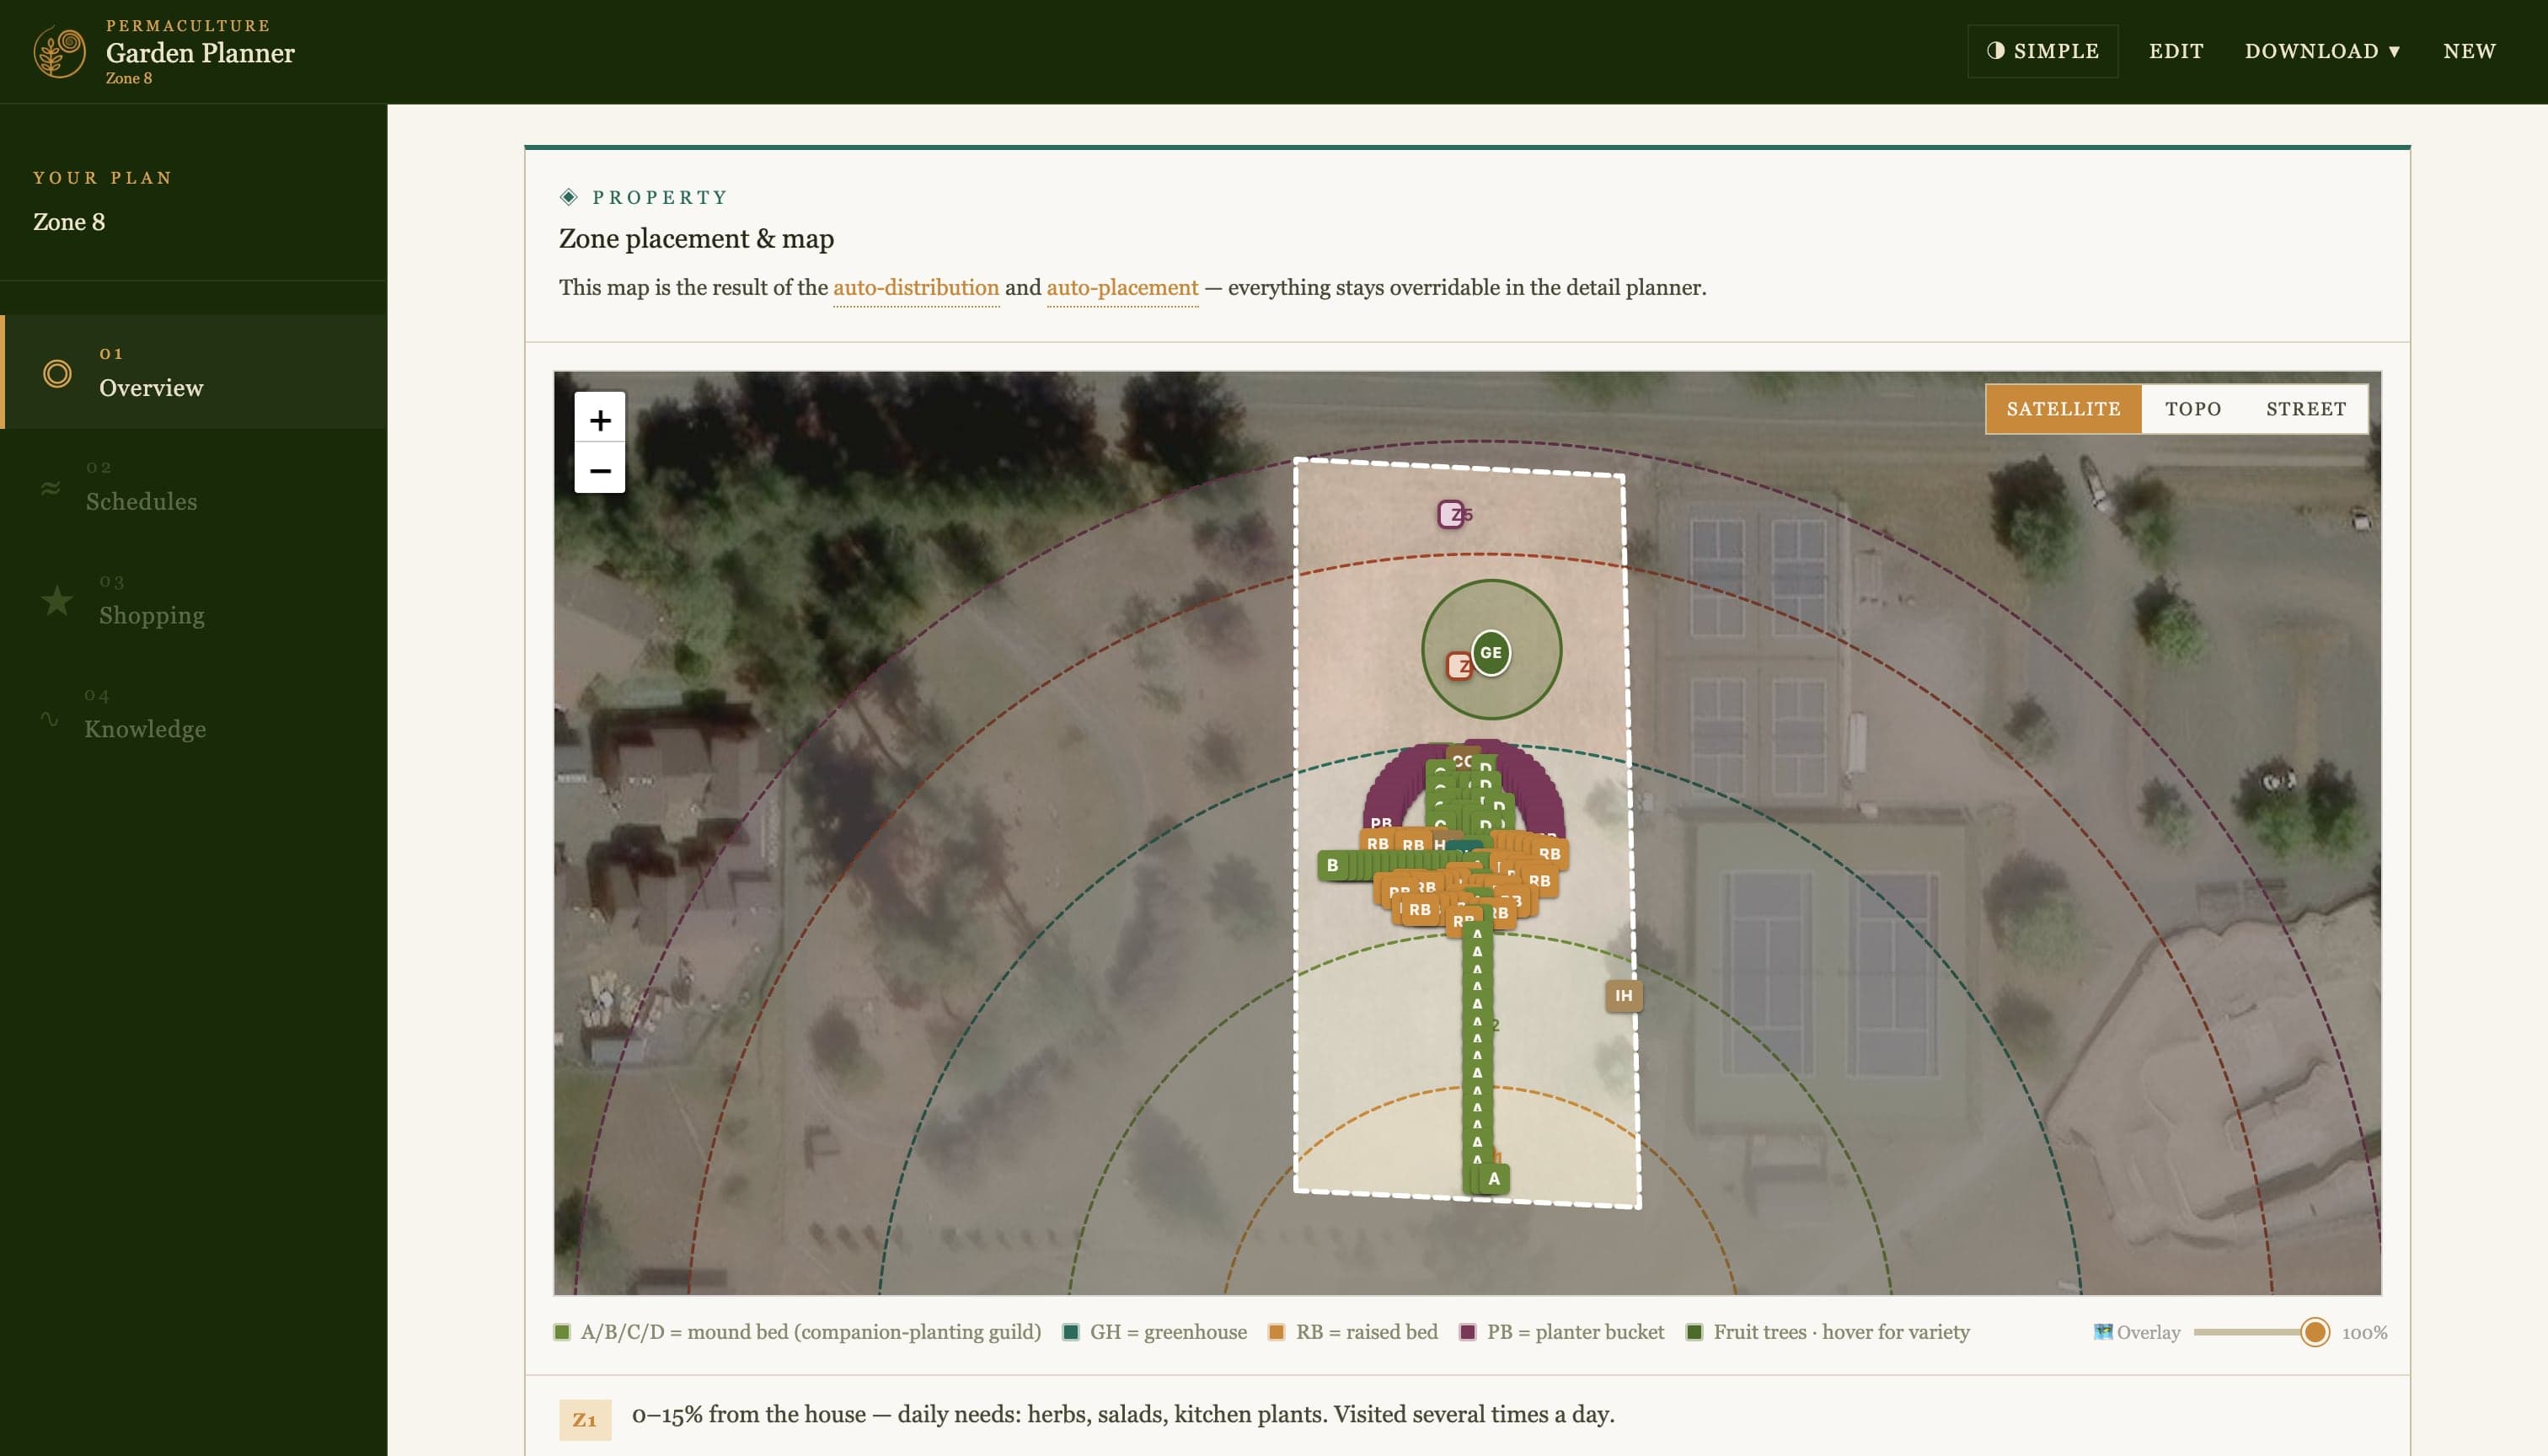Viewport: 2548px width, 1456px height.
Task: Open EDIT from the top navigation
Action: [2176, 51]
